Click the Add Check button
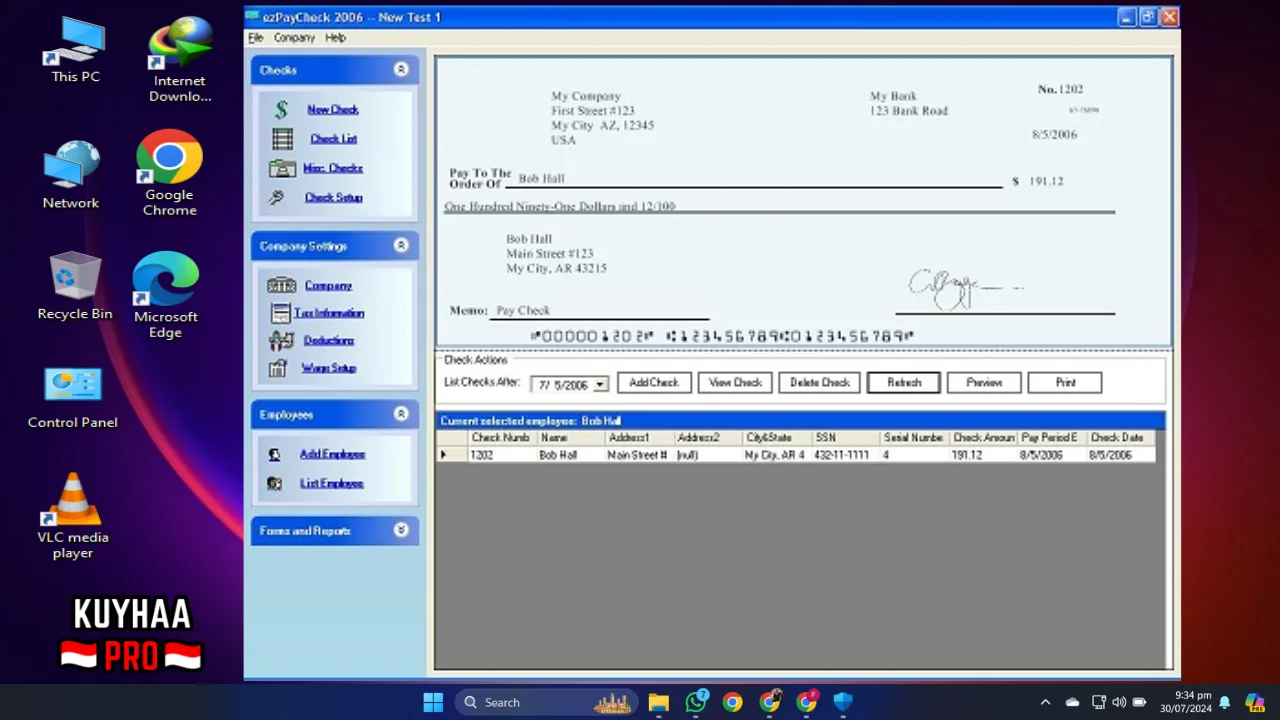The height and width of the screenshot is (720, 1280). tap(654, 383)
